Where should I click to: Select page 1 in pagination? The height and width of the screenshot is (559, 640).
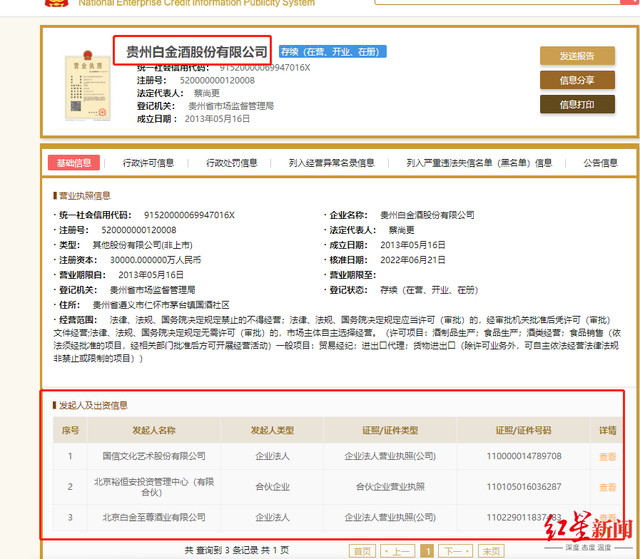tap(427, 551)
